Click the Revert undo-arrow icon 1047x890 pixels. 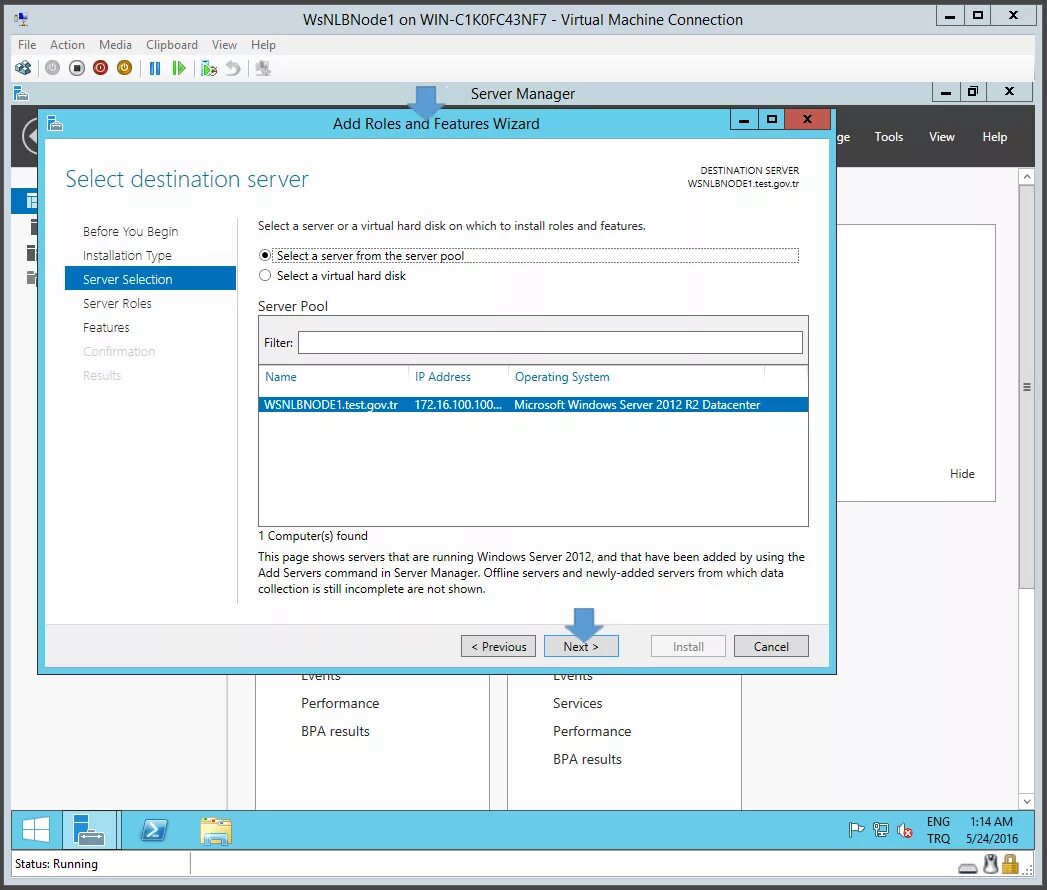(x=232, y=68)
